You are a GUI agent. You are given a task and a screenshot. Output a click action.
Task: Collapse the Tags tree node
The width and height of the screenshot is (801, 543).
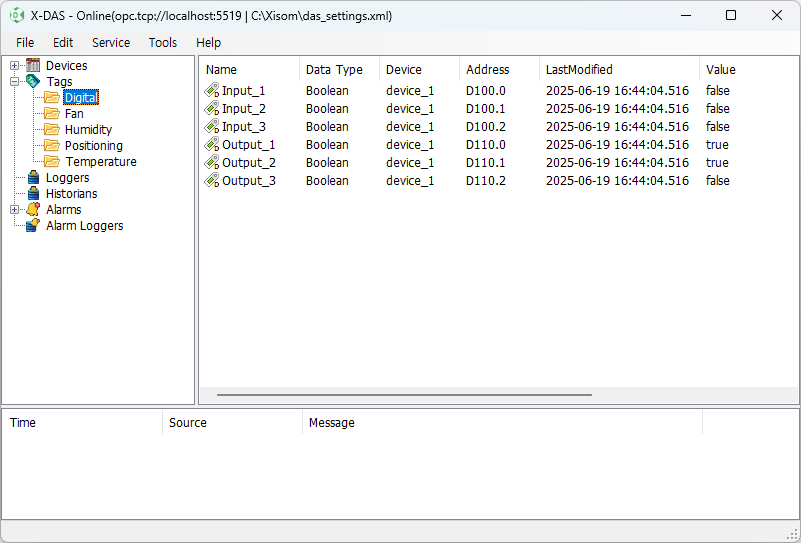[x=15, y=82]
